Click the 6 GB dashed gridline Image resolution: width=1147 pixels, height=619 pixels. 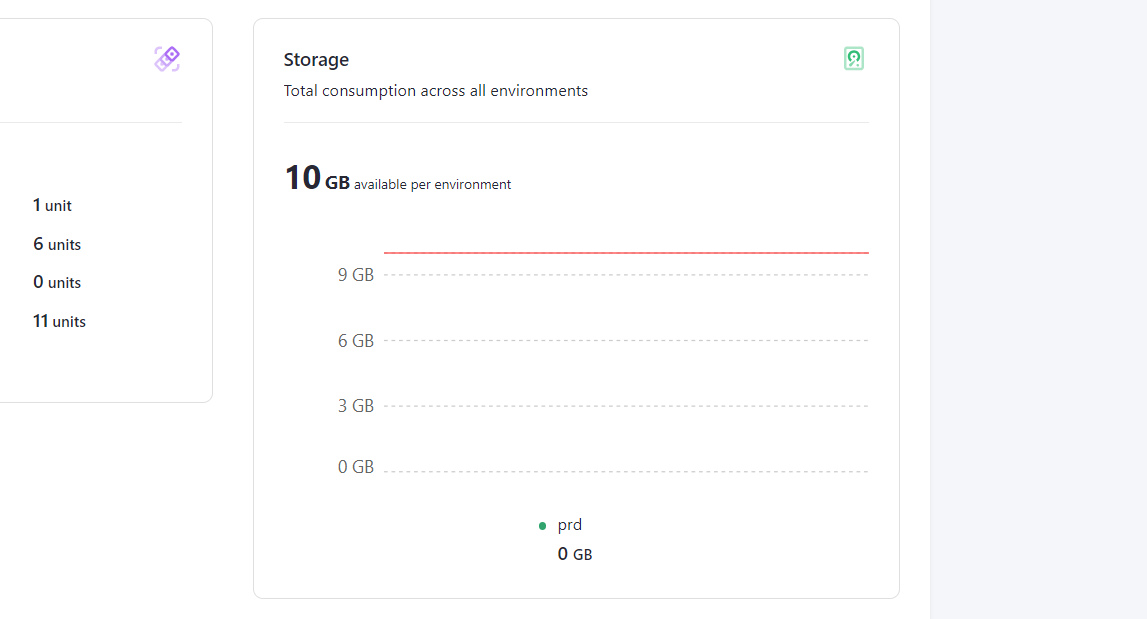(x=626, y=340)
